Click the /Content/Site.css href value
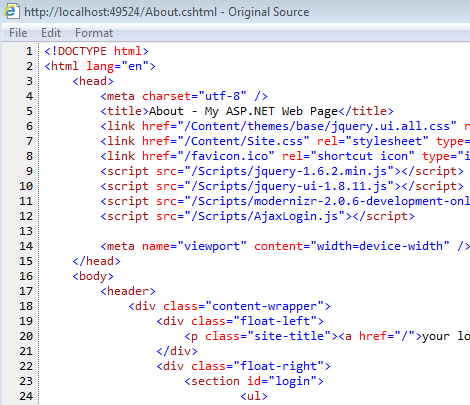Viewport: 470px width, 405px height. tap(243, 141)
